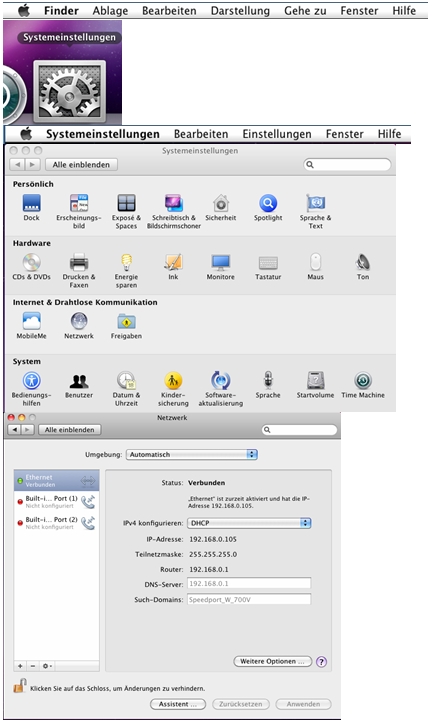Open IPv4 konfigurieren DHCP dropdown
Viewport: 436px width, 726px height.
pos(249,523)
